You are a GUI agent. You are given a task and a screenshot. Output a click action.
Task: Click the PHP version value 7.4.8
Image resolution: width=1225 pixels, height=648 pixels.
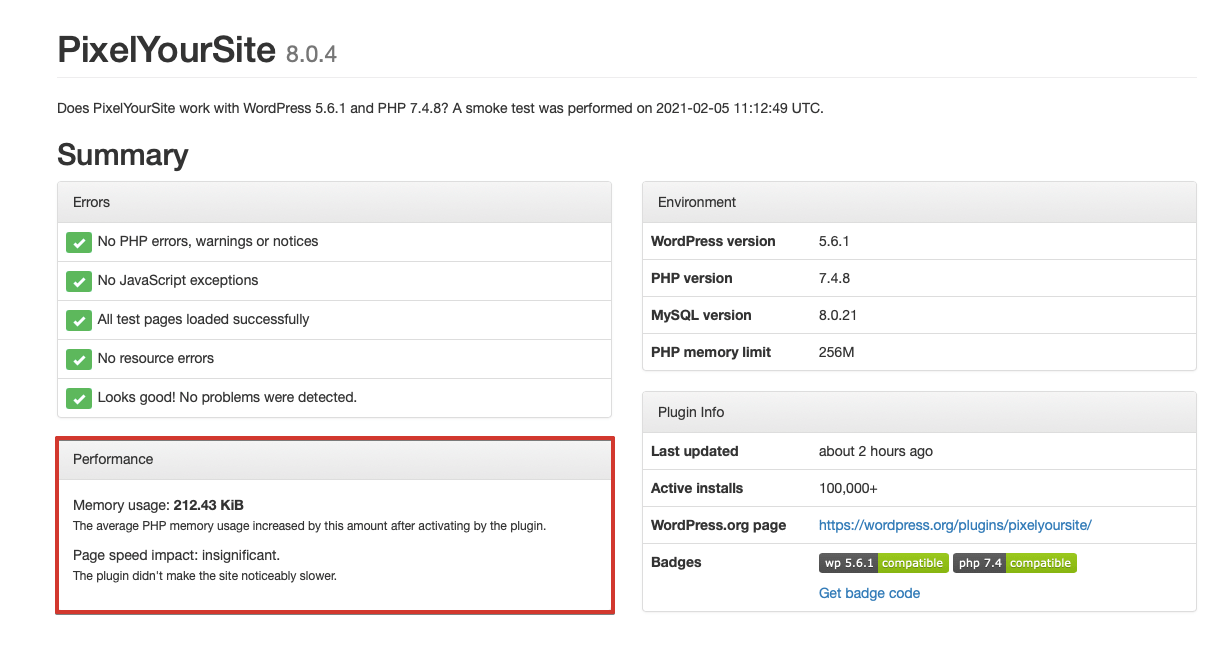coord(835,278)
